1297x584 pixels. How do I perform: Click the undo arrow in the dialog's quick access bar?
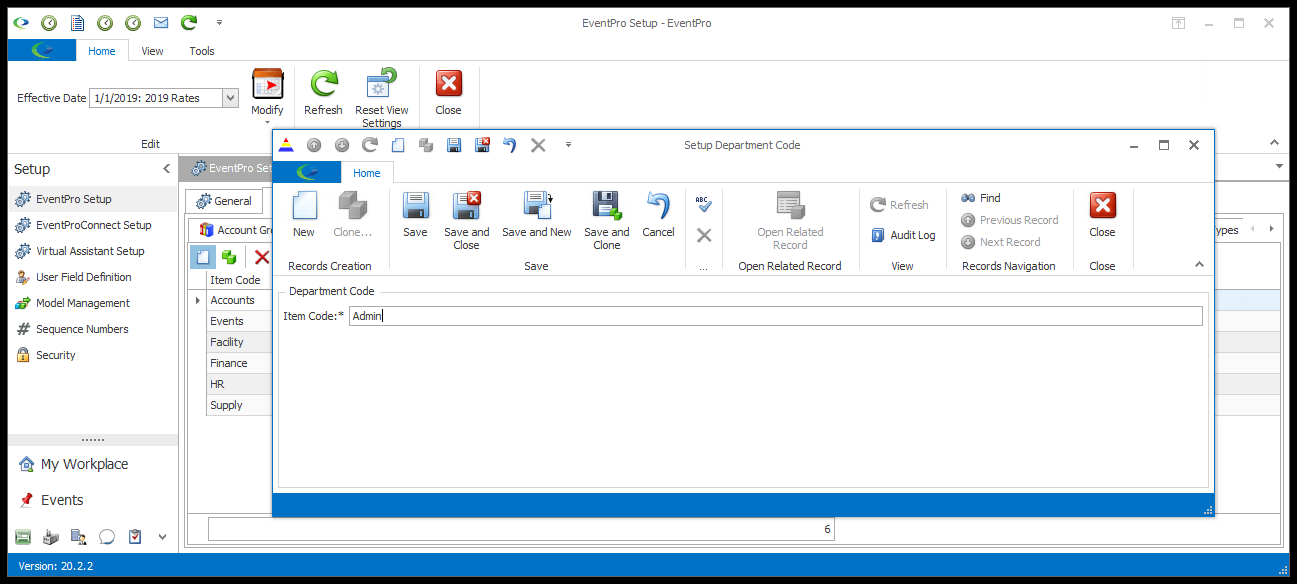pos(510,145)
